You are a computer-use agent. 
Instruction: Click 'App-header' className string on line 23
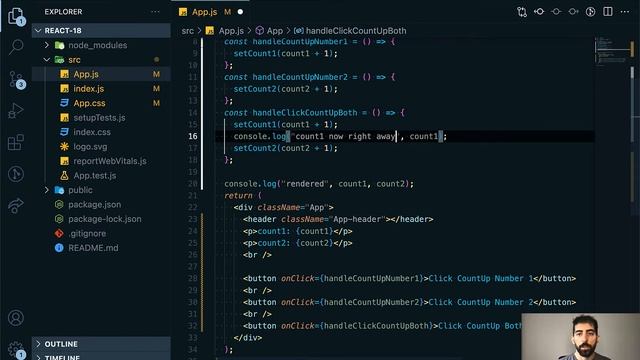[357, 219]
